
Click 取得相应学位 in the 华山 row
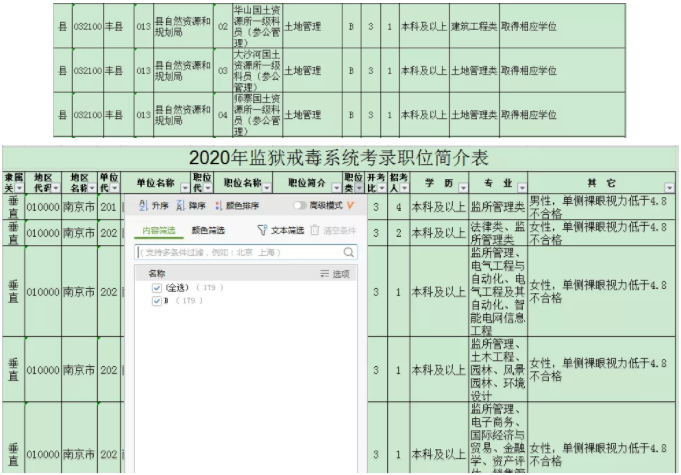[x=562, y=26]
